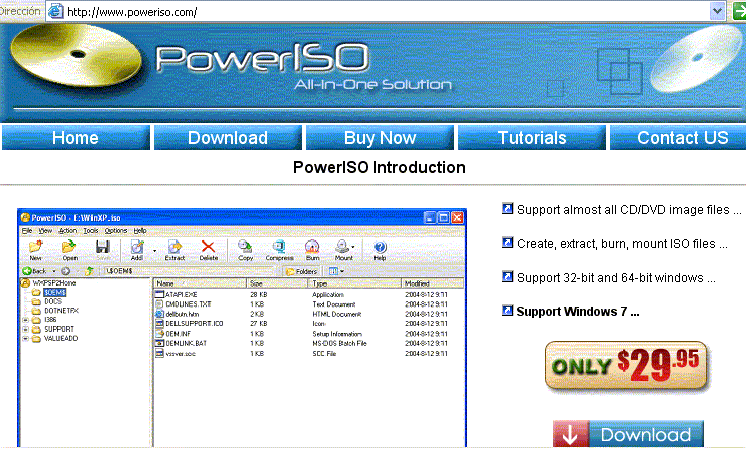
Task: Open the Tools menu
Action: (90, 231)
